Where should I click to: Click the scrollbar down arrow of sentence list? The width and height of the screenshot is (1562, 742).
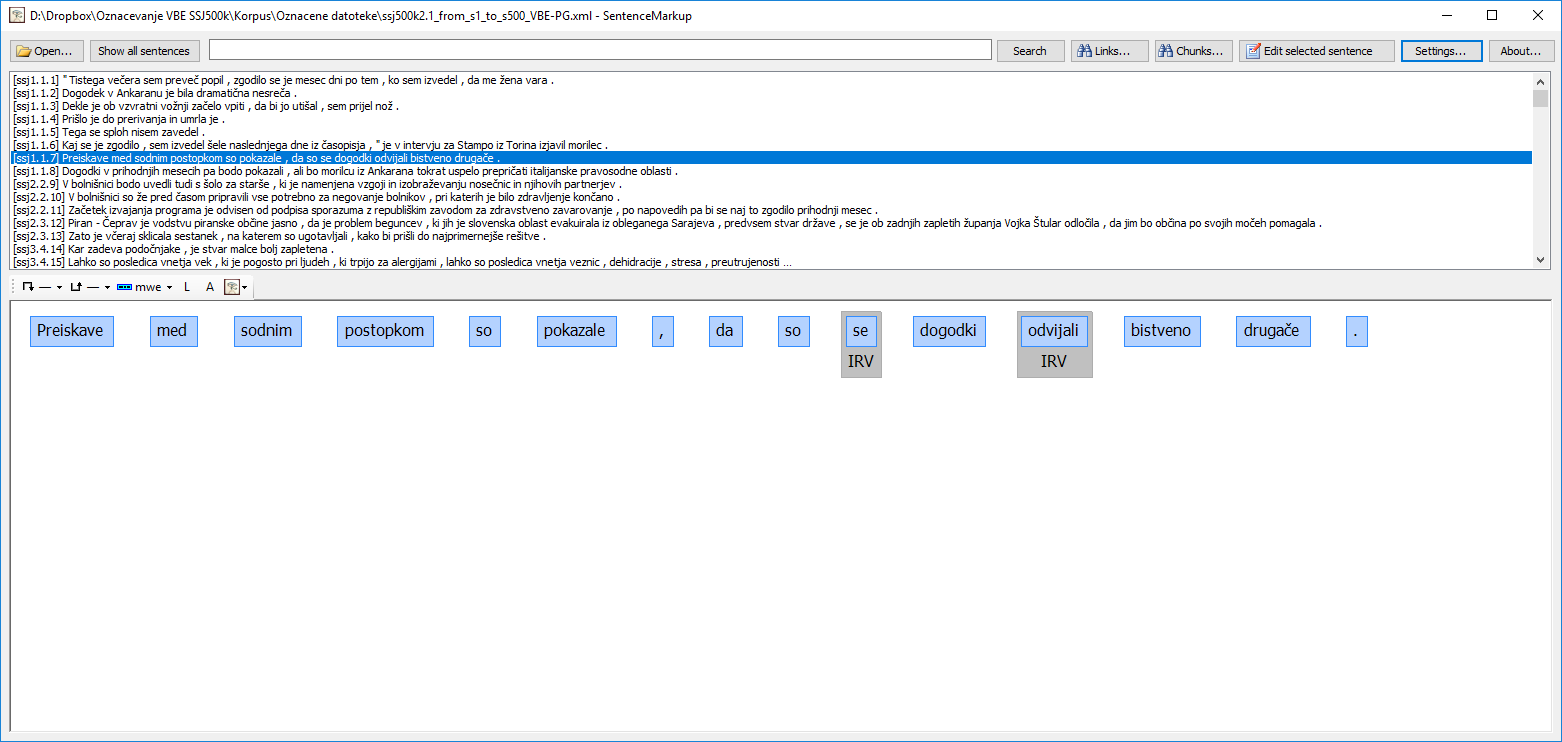point(1541,258)
